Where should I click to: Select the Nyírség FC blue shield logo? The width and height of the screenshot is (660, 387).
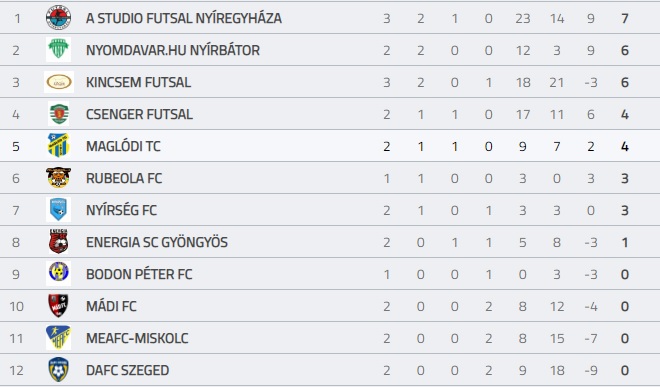coord(59,210)
